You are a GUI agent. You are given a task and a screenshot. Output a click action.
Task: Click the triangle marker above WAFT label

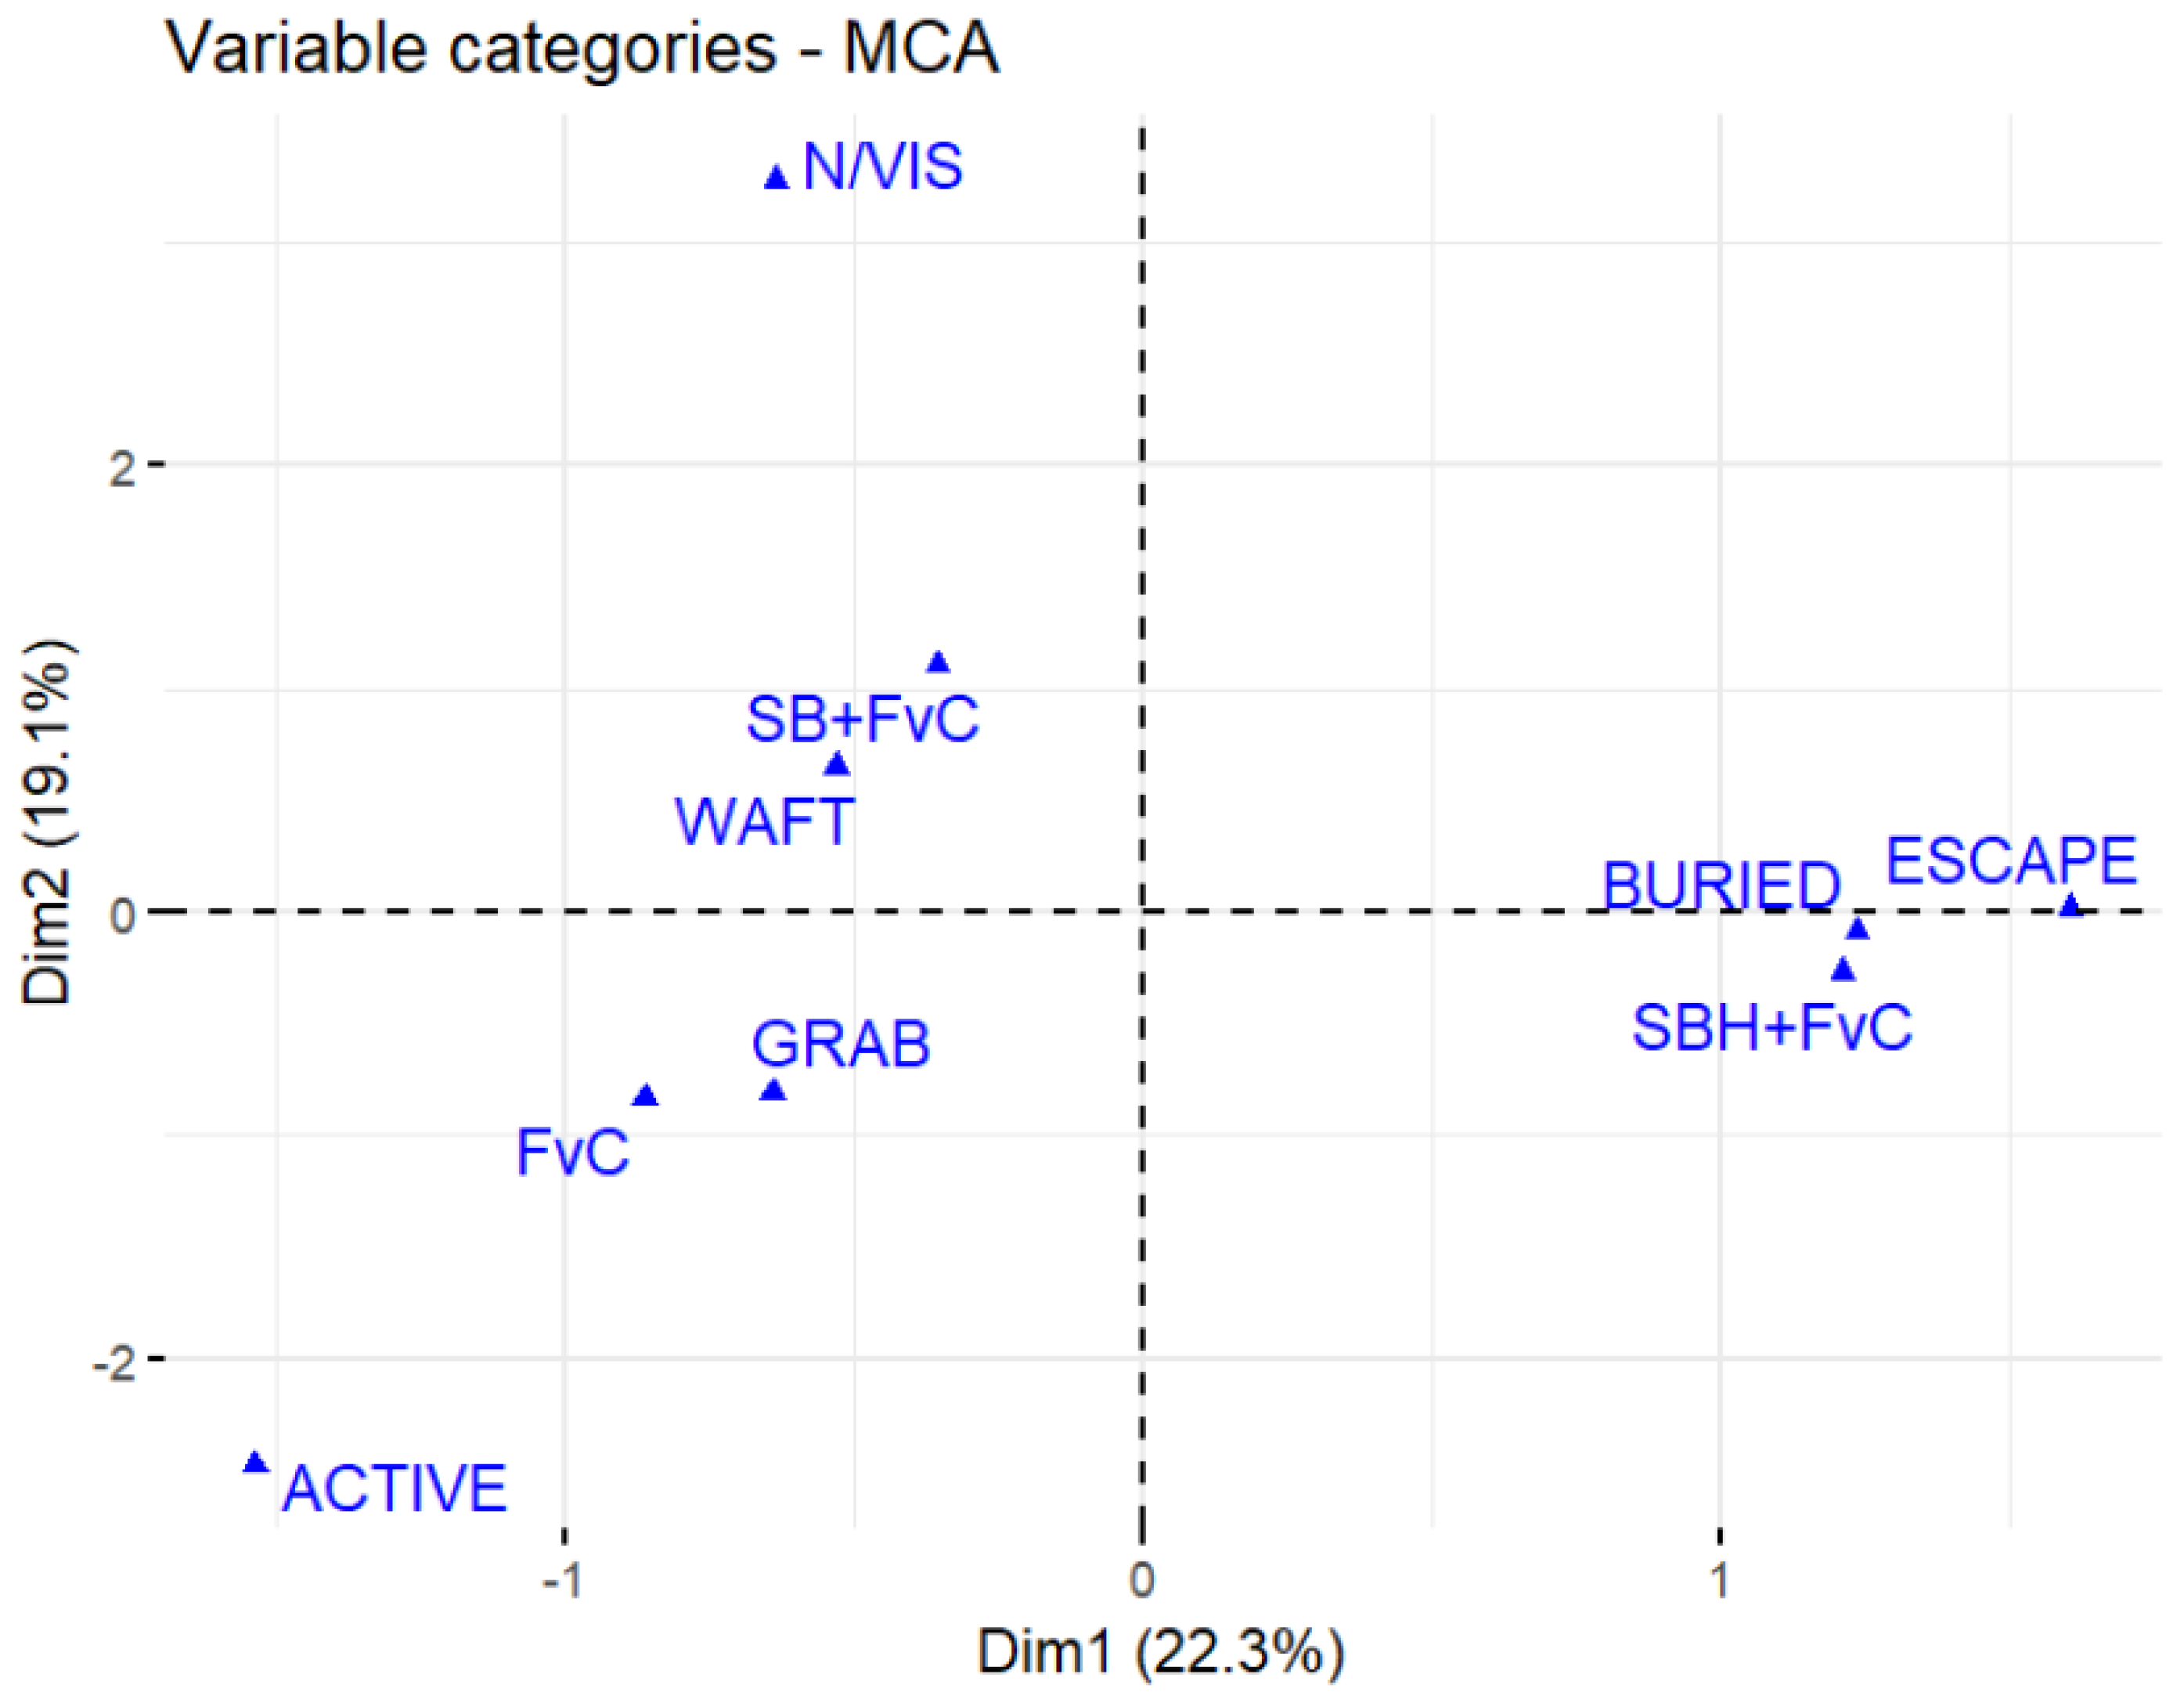tap(838, 765)
